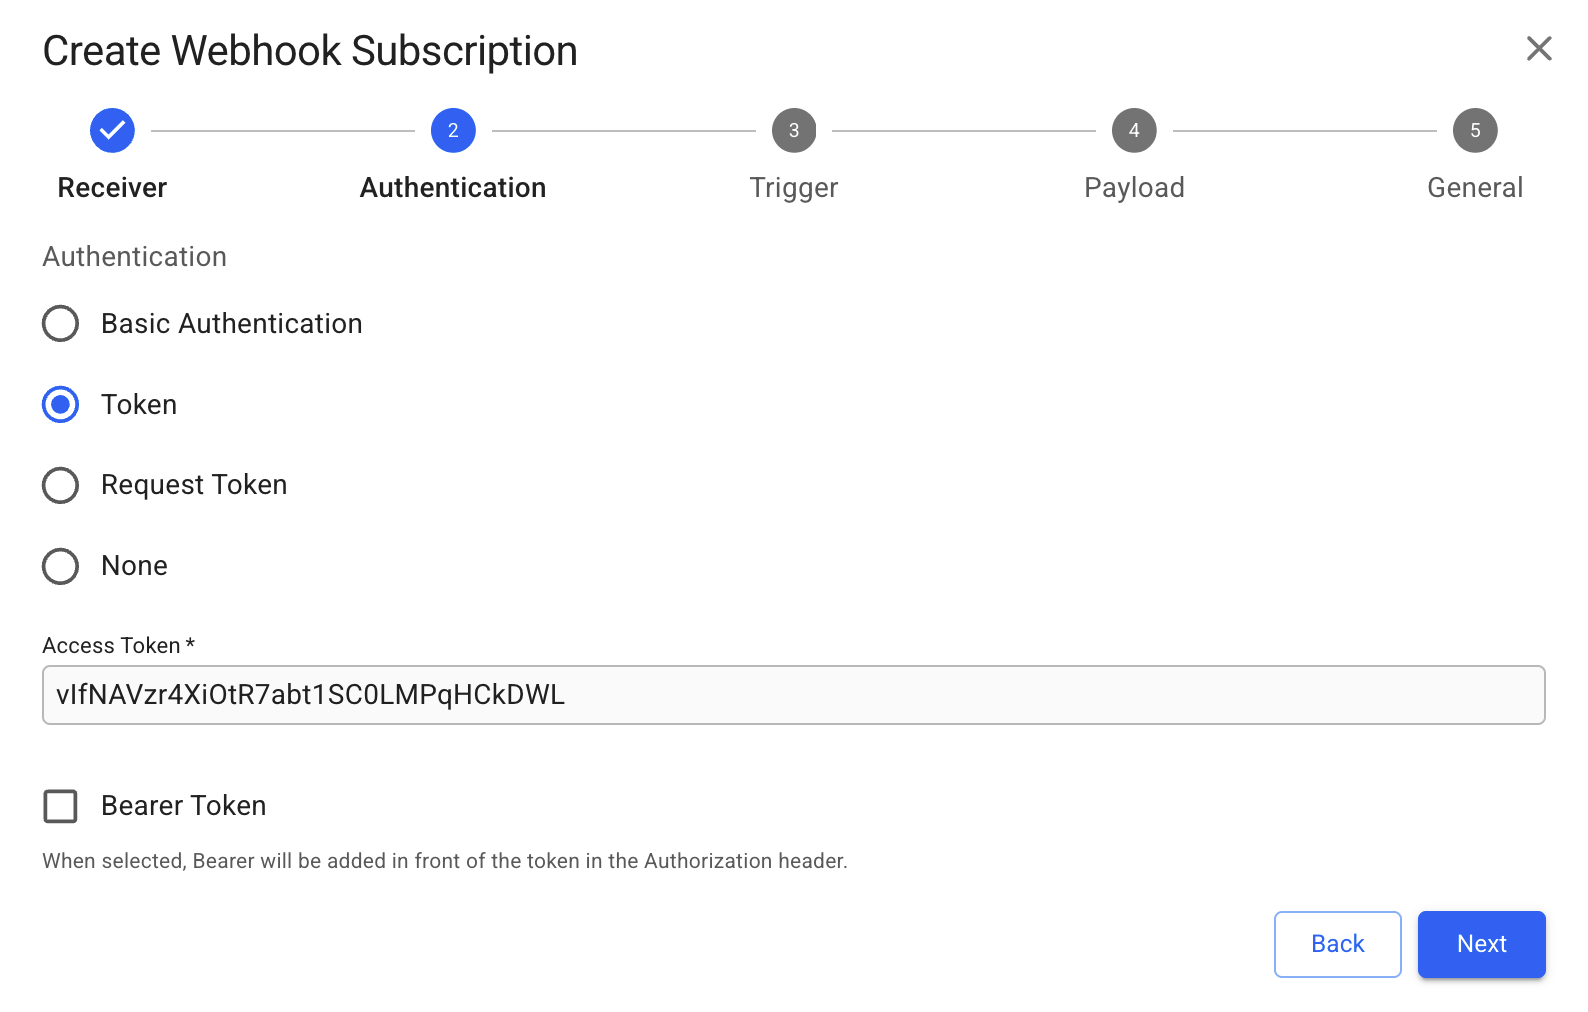The height and width of the screenshot is (1012, 1588).
Task: Click the General step label
Action: 1475,188
